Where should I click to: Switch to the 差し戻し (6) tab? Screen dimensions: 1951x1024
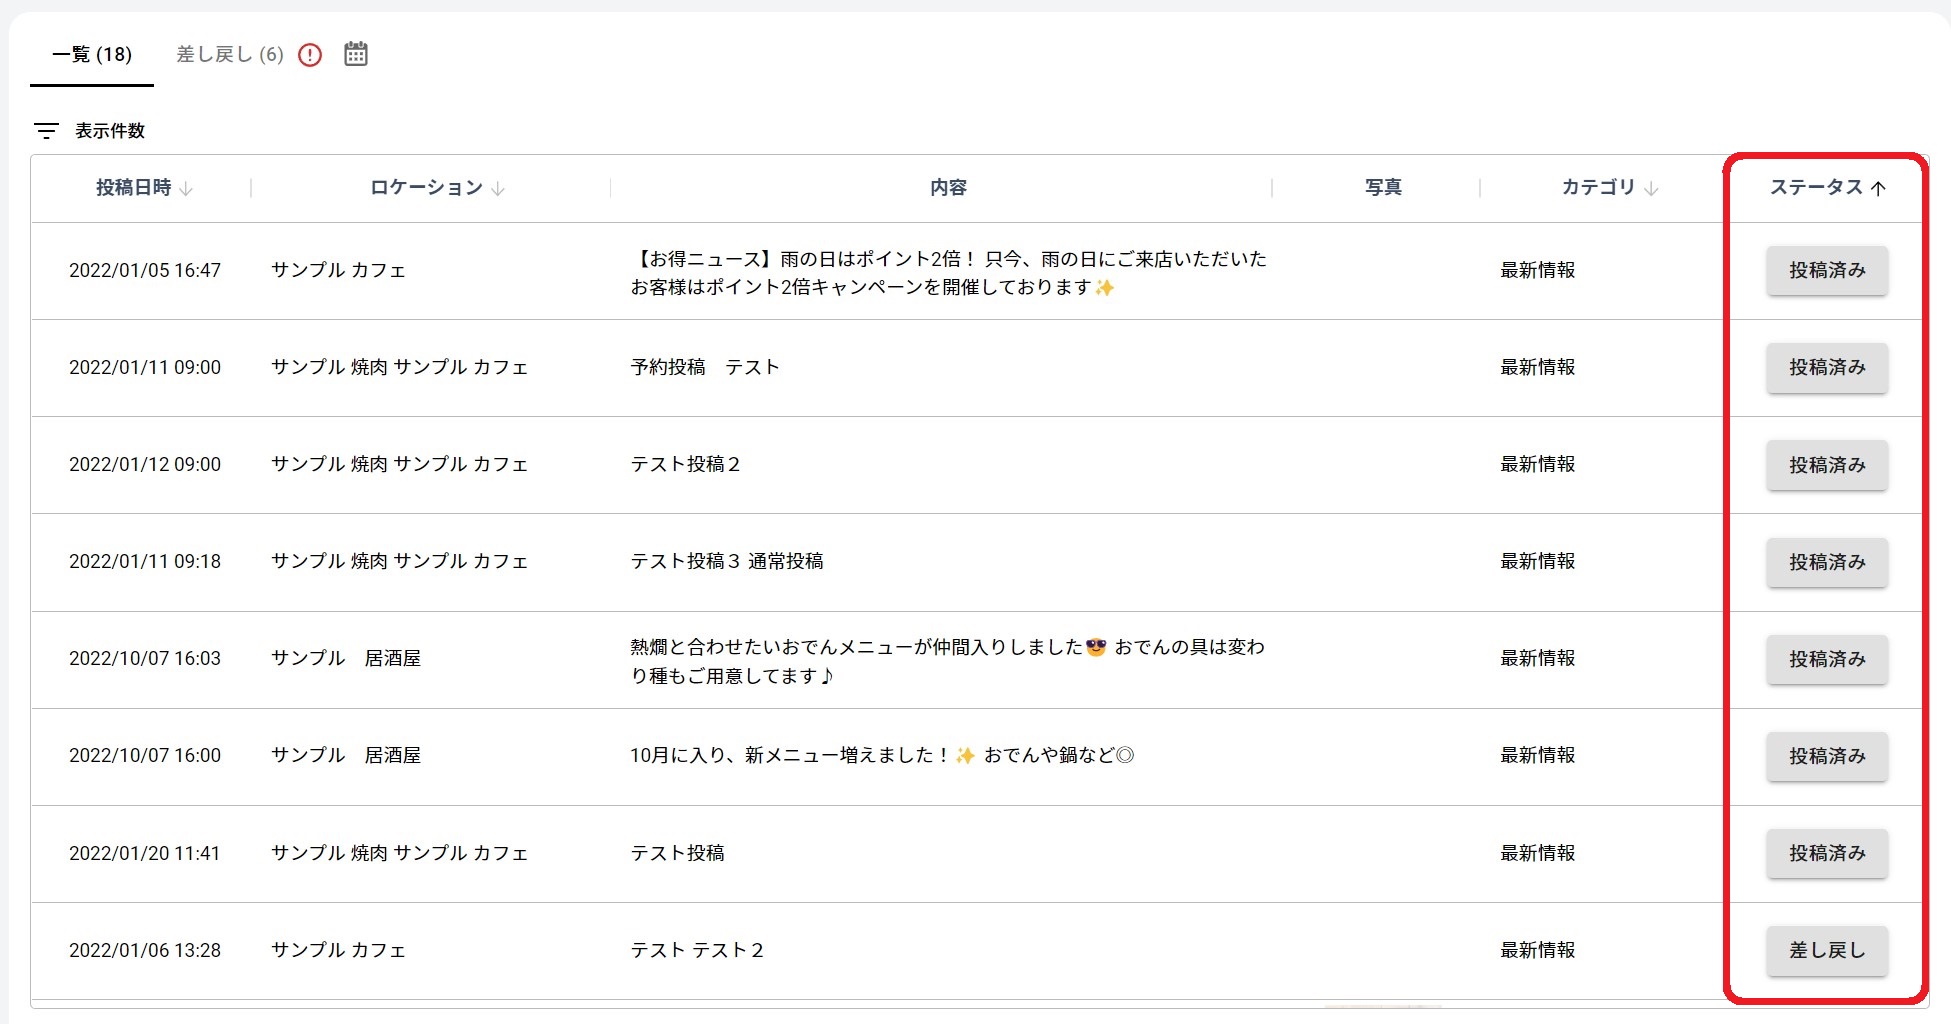point(230,55)
